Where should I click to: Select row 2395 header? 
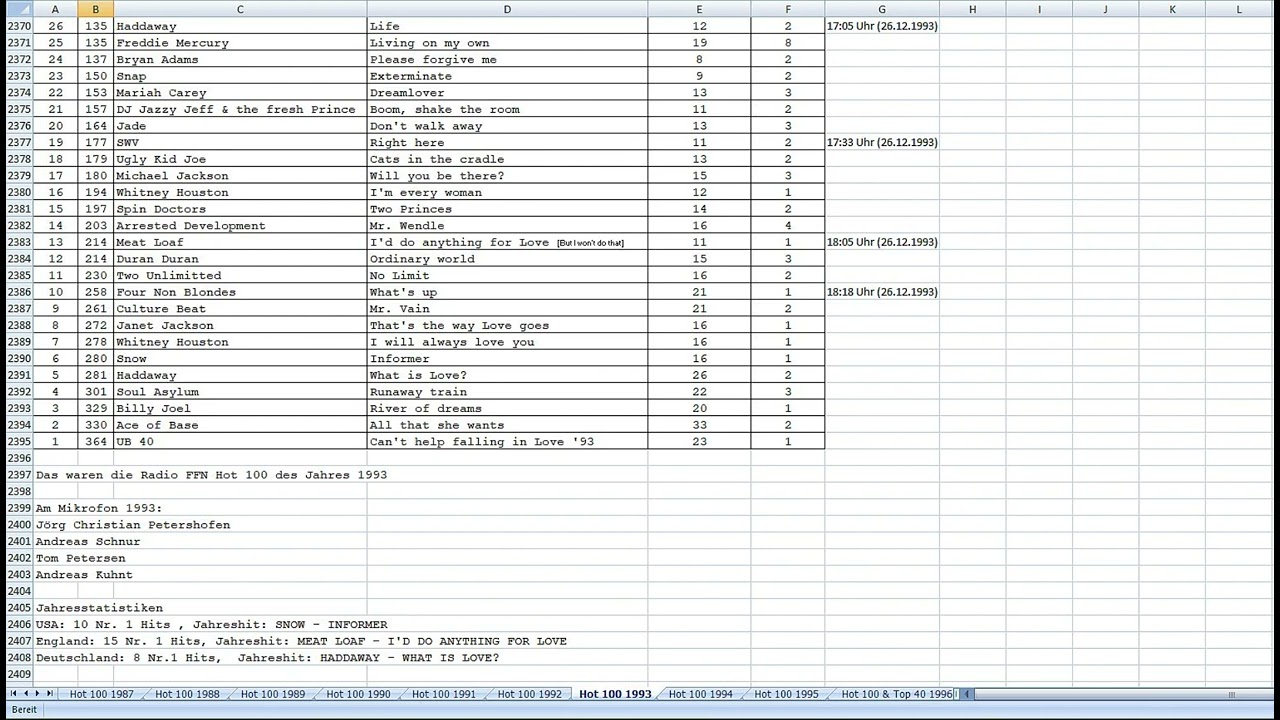18,442
